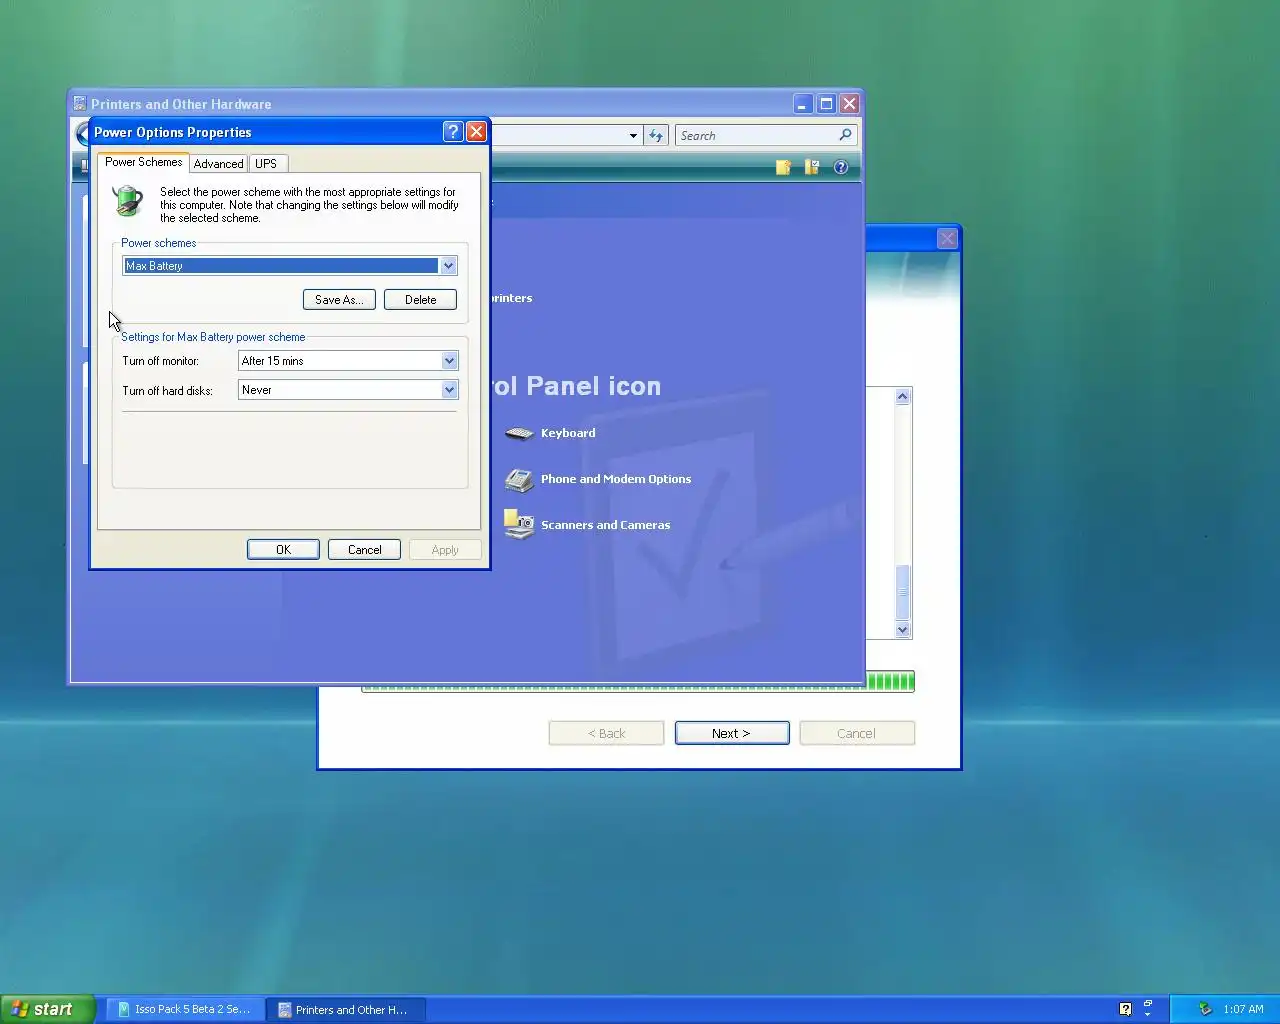Click the Save As... button

tap(339, 300)
